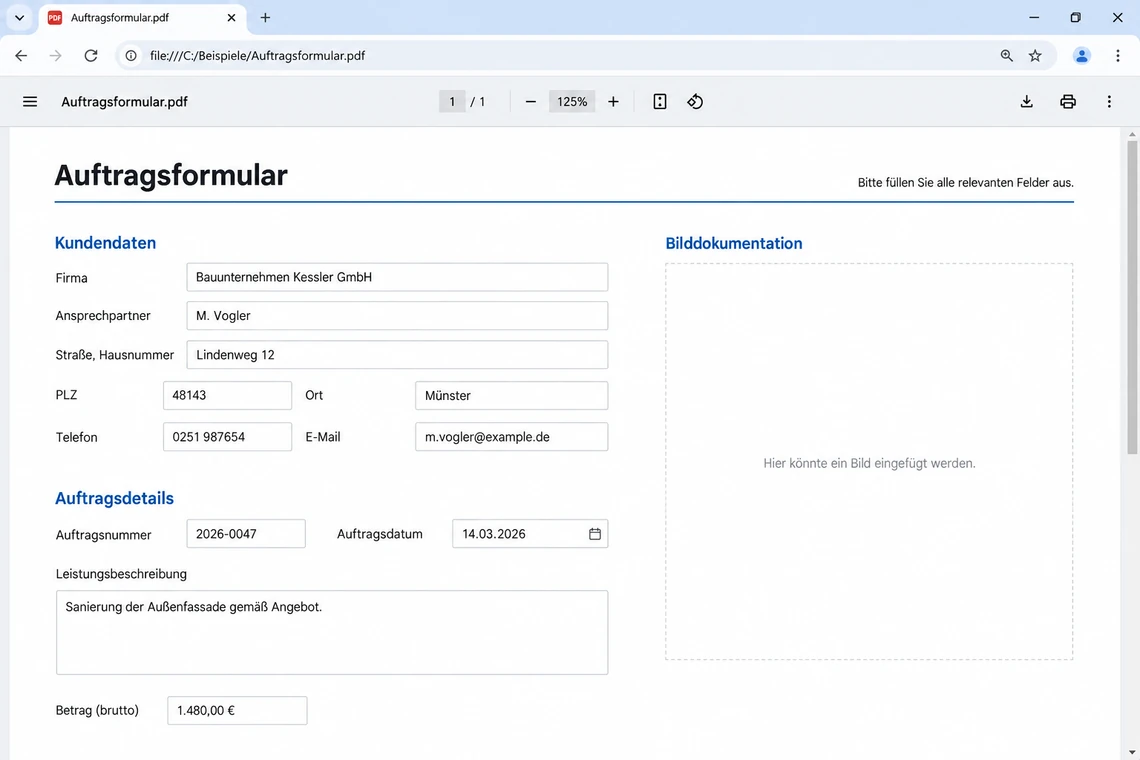Viewport: 1140px width, 760px height.
Task: Click the Auftragsformular.pdf toolbar file name
Action: point(124,102)
